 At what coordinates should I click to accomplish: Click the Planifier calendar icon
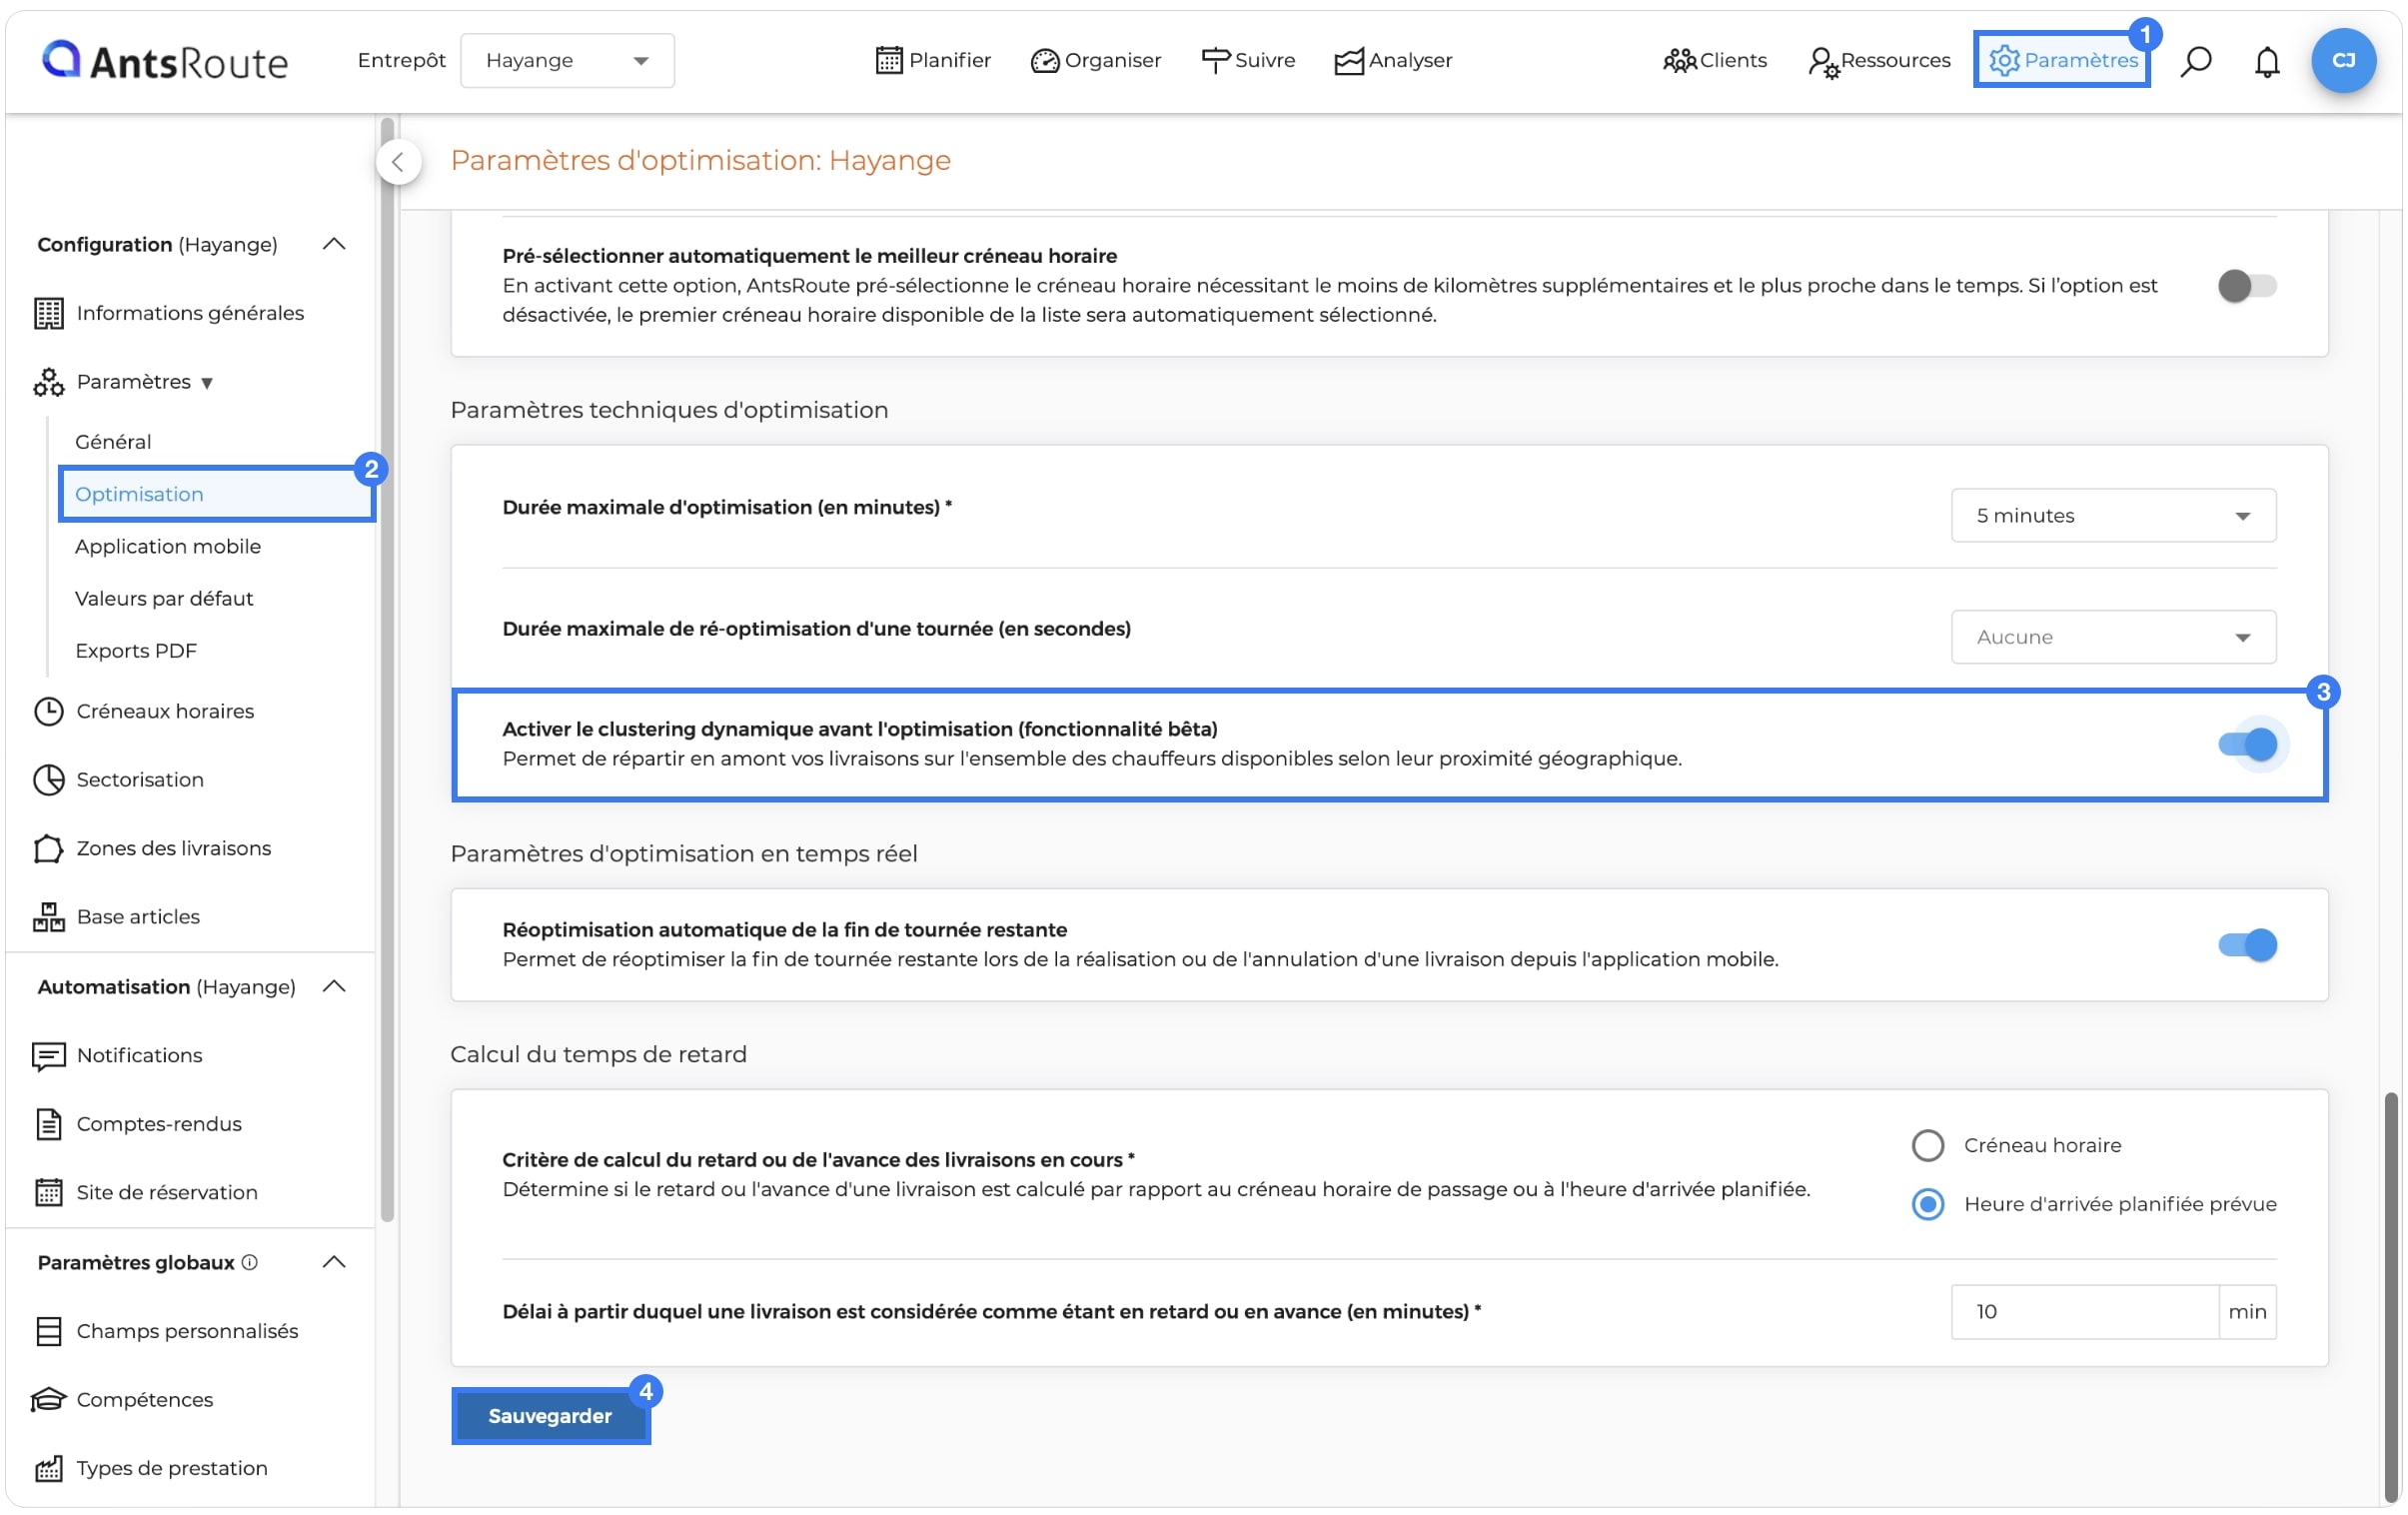coord(888,61)
